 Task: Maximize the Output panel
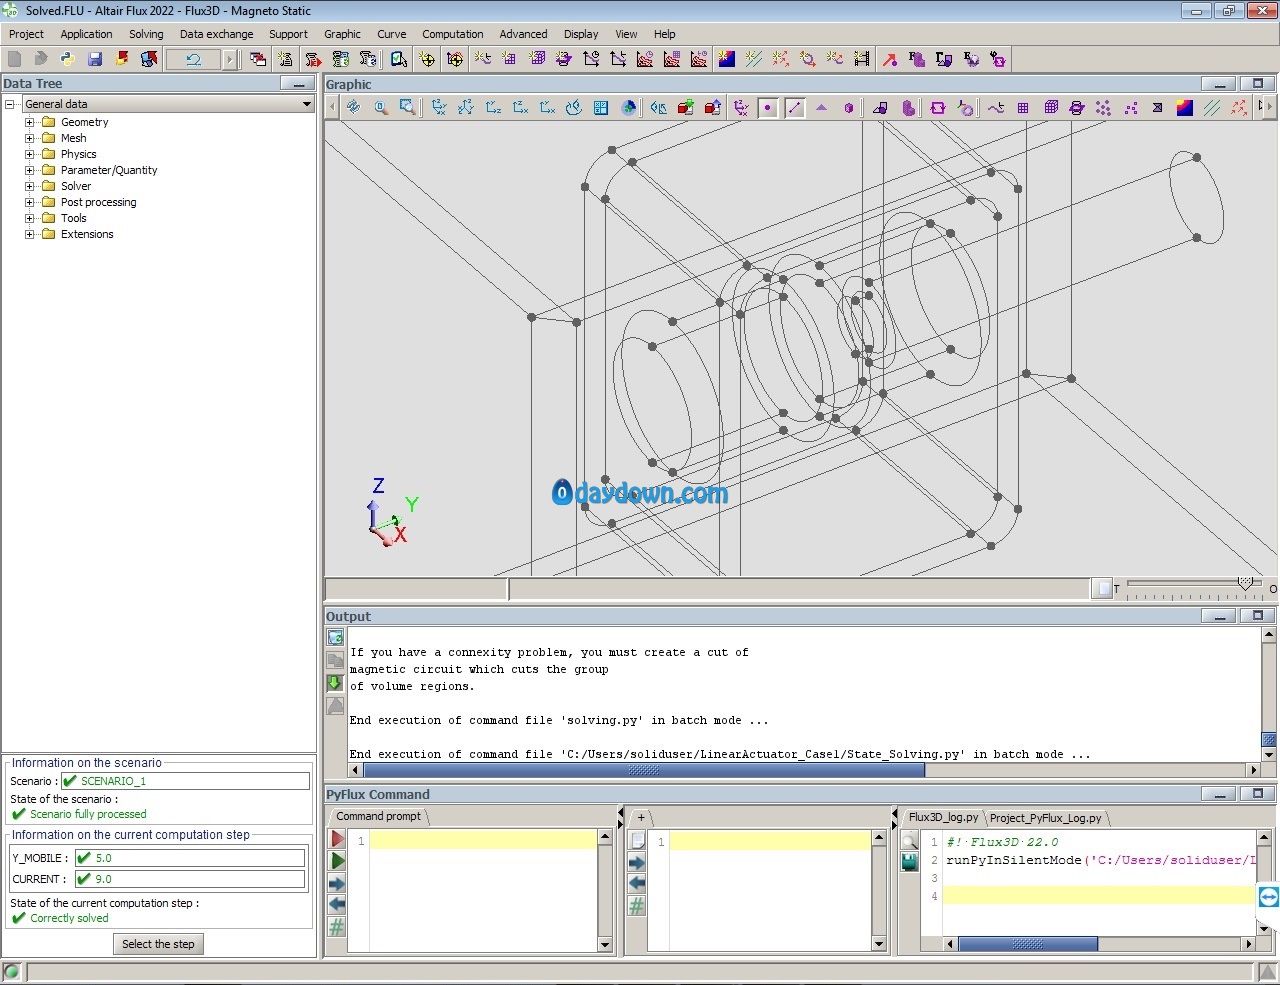point(1258,616)
